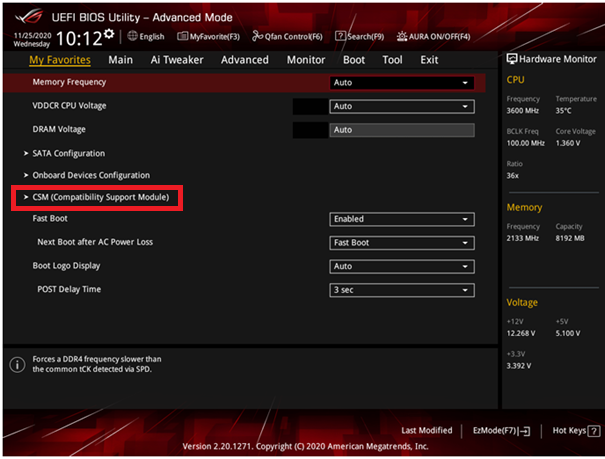
Task: Click black value box beside DRAM Voltage
Action: [x=311, y=130]
